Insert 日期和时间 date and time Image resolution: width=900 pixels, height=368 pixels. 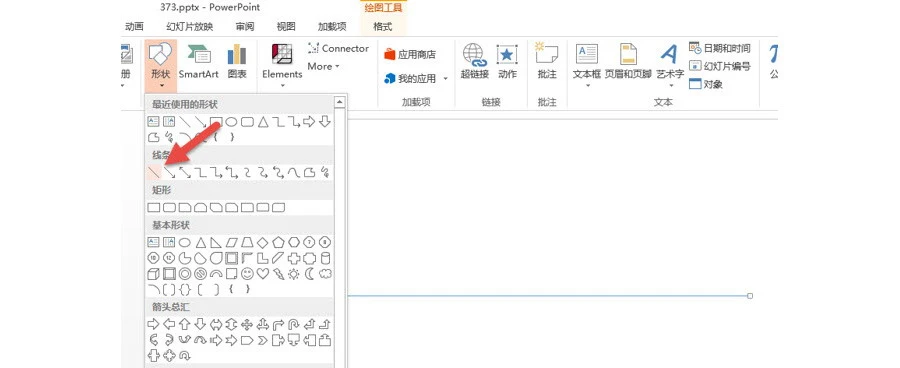[x=720, y=48]
